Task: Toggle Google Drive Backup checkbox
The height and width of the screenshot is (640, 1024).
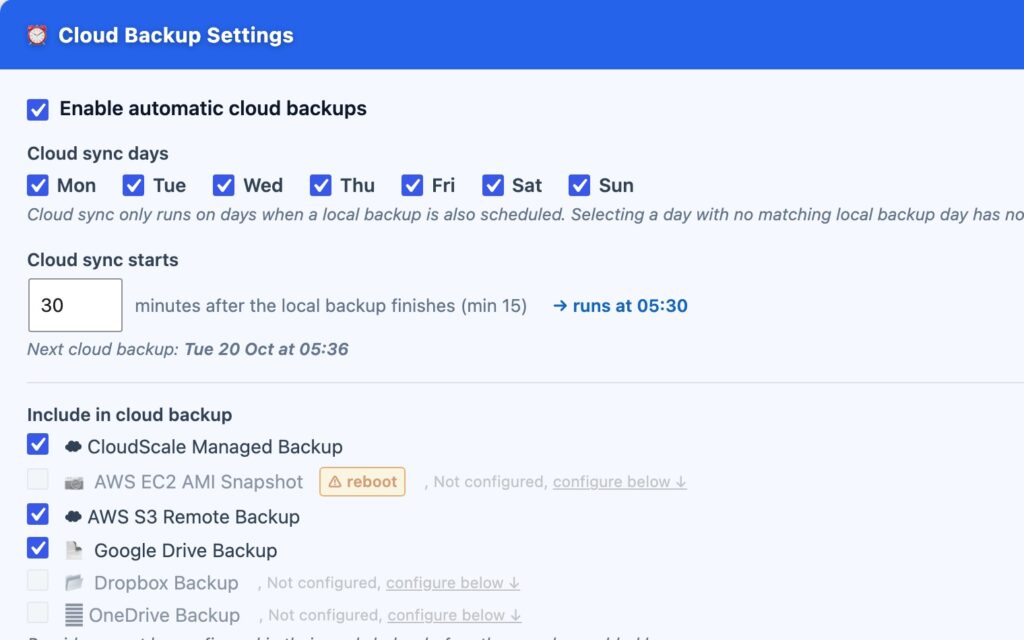Action: point(38,548)
